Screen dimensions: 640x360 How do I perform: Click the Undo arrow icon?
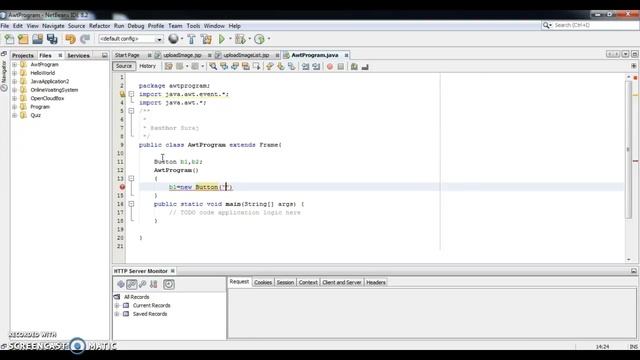click(71, 39)
